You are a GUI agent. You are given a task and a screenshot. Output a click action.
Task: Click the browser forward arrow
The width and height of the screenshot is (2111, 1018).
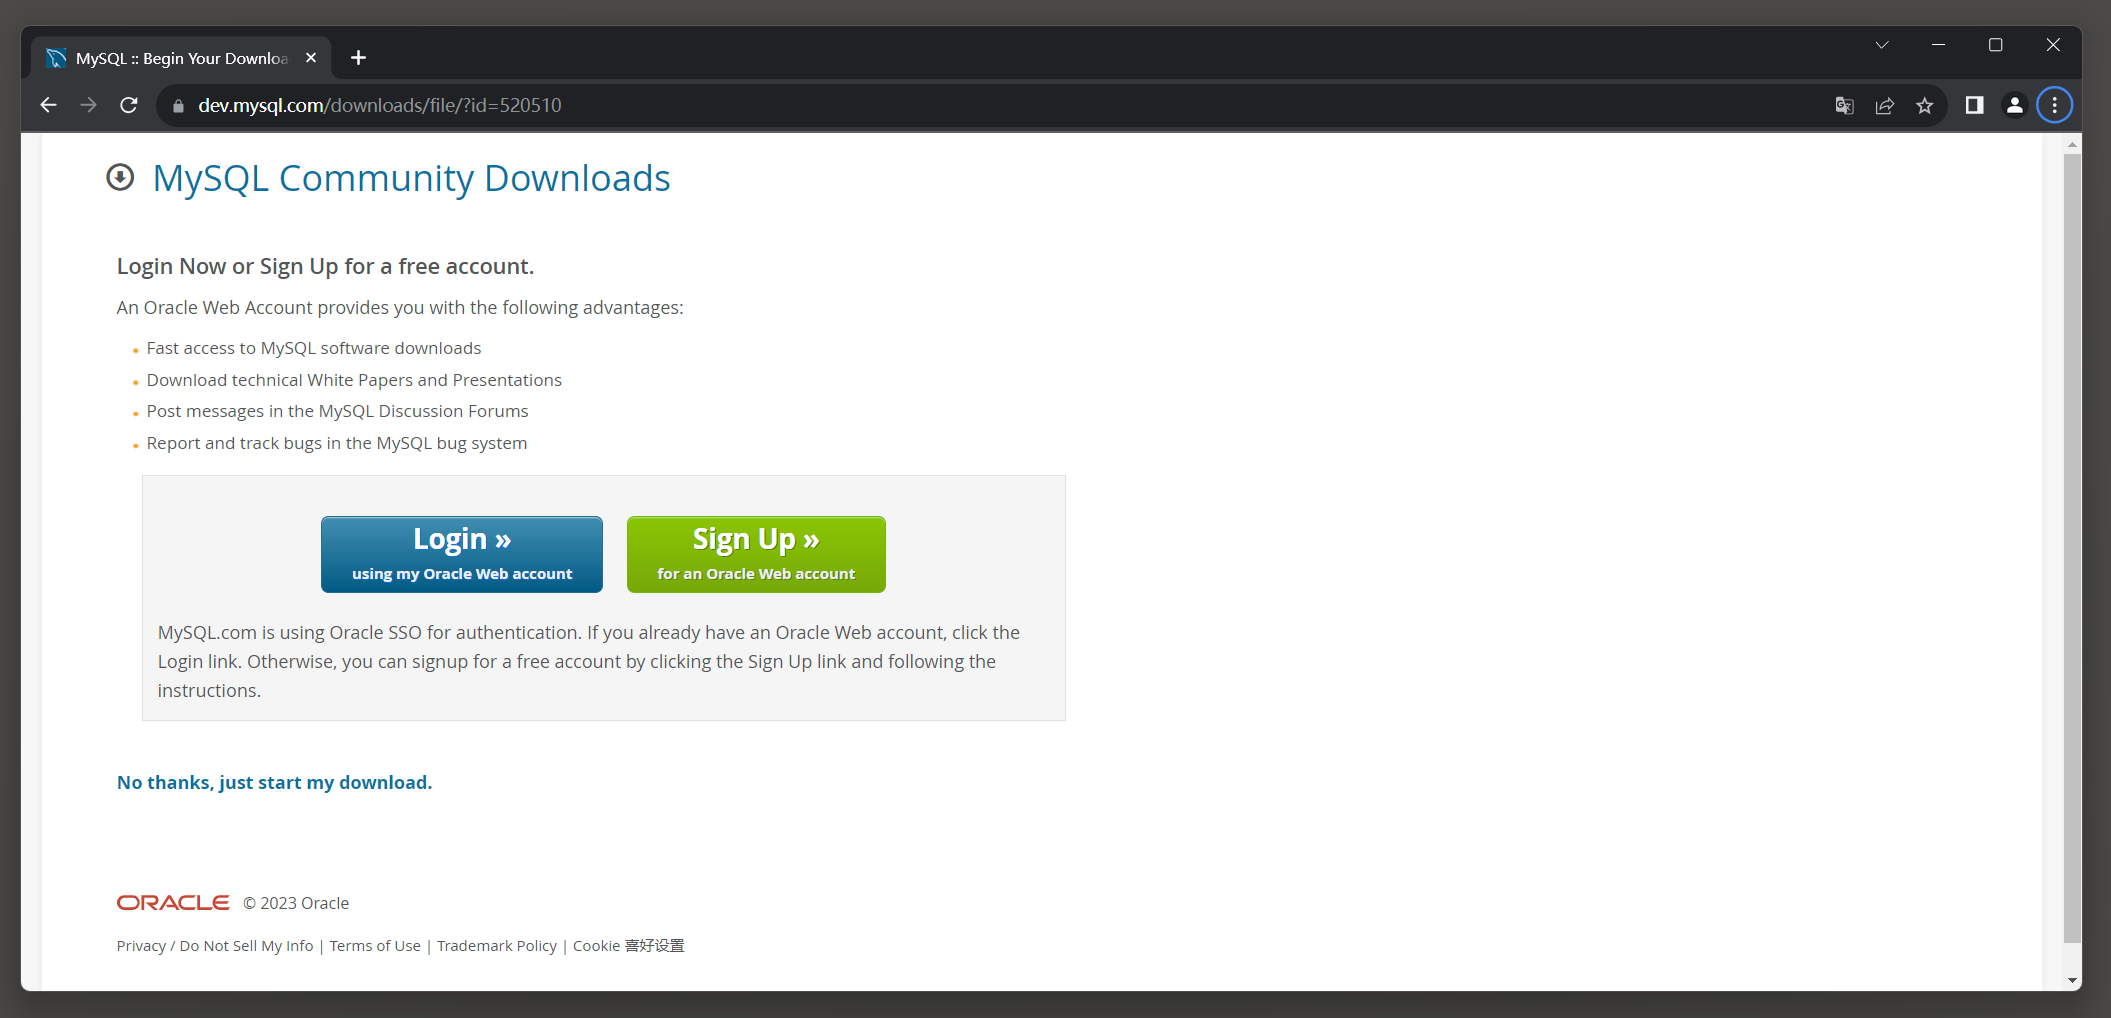point(88,105)
